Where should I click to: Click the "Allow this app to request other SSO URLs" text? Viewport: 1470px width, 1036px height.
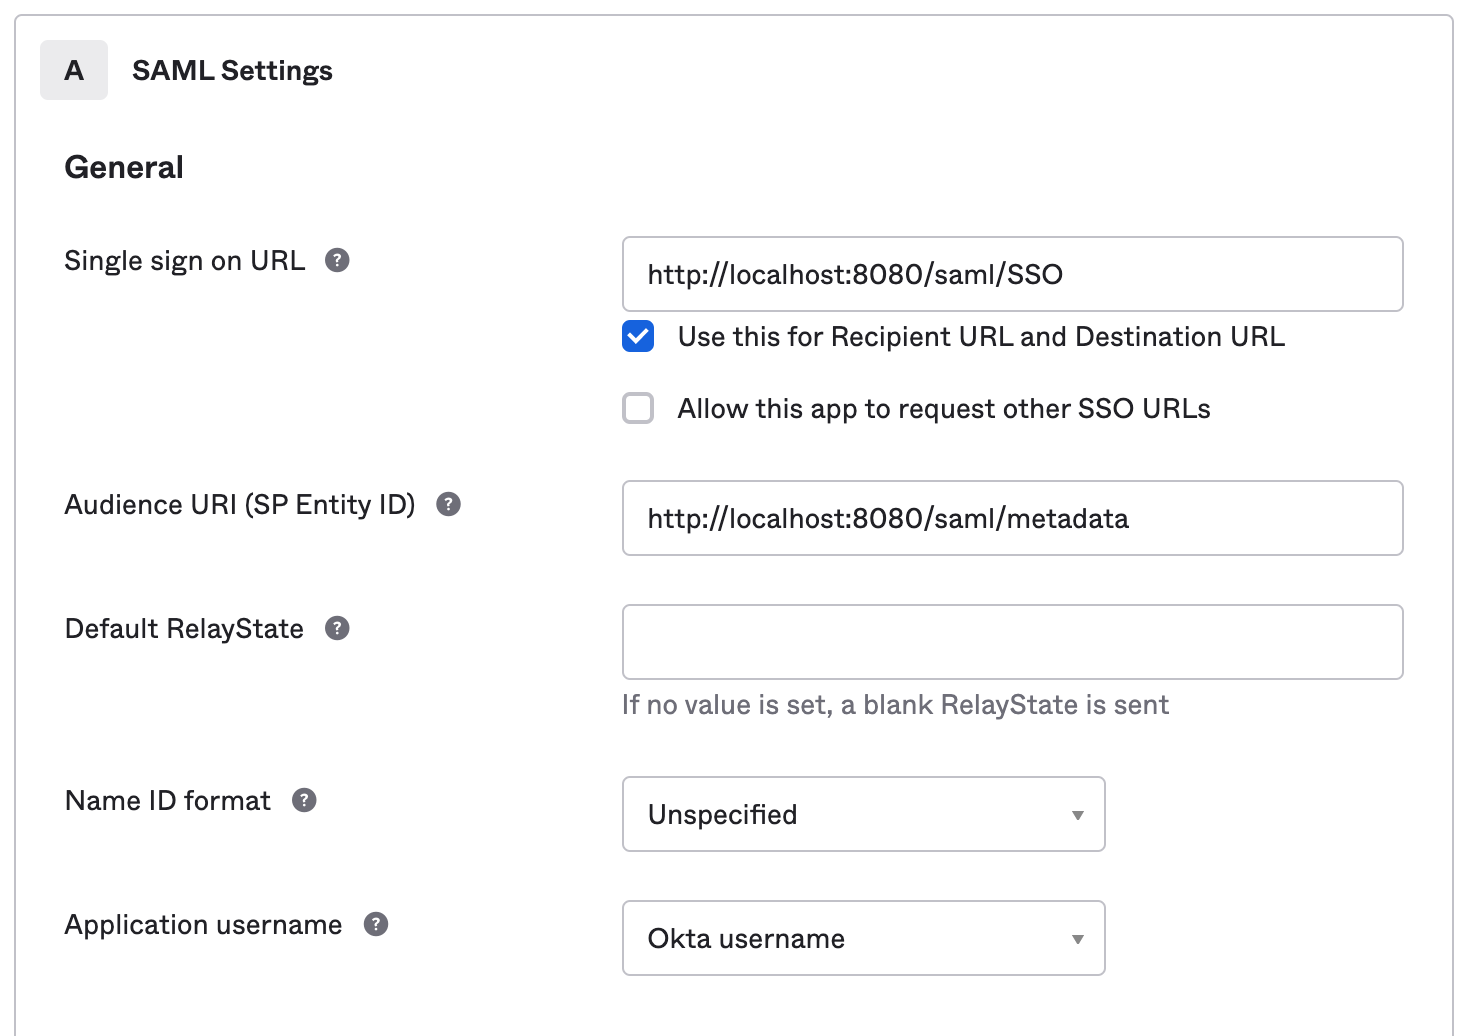[943, 409]
